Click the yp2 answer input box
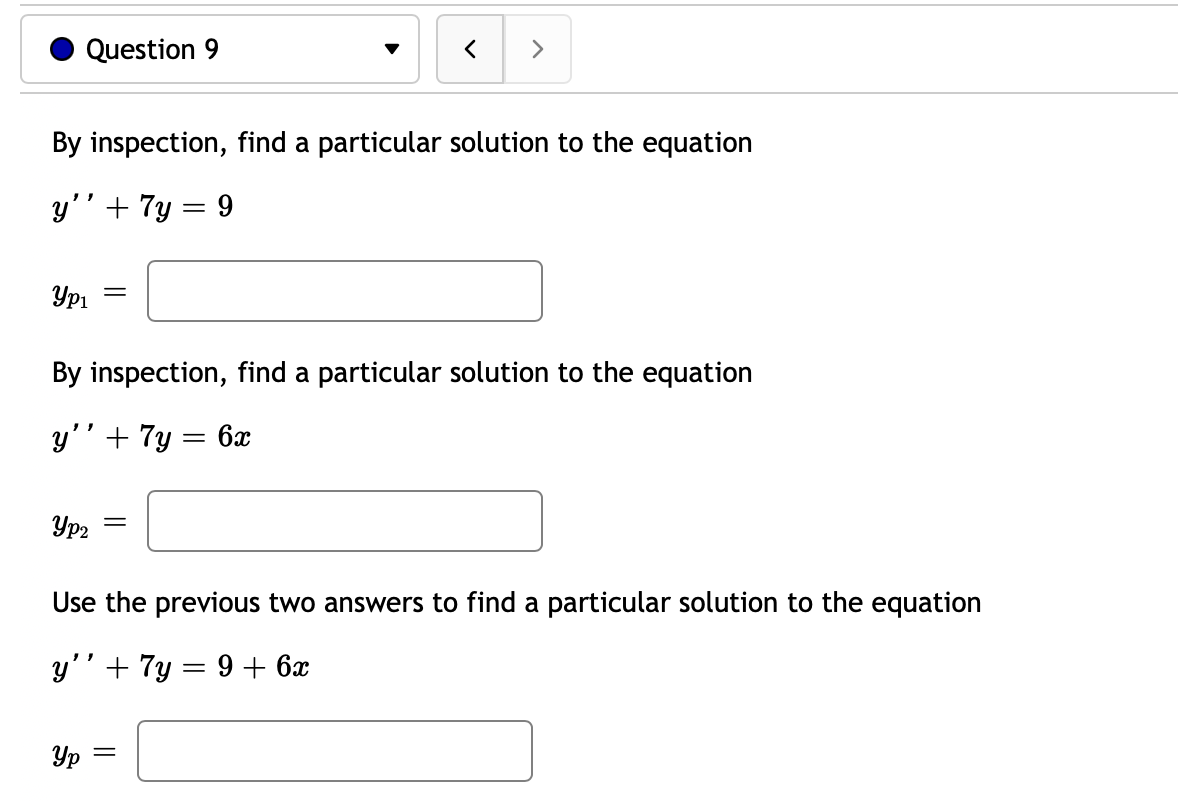 (344, 520)
